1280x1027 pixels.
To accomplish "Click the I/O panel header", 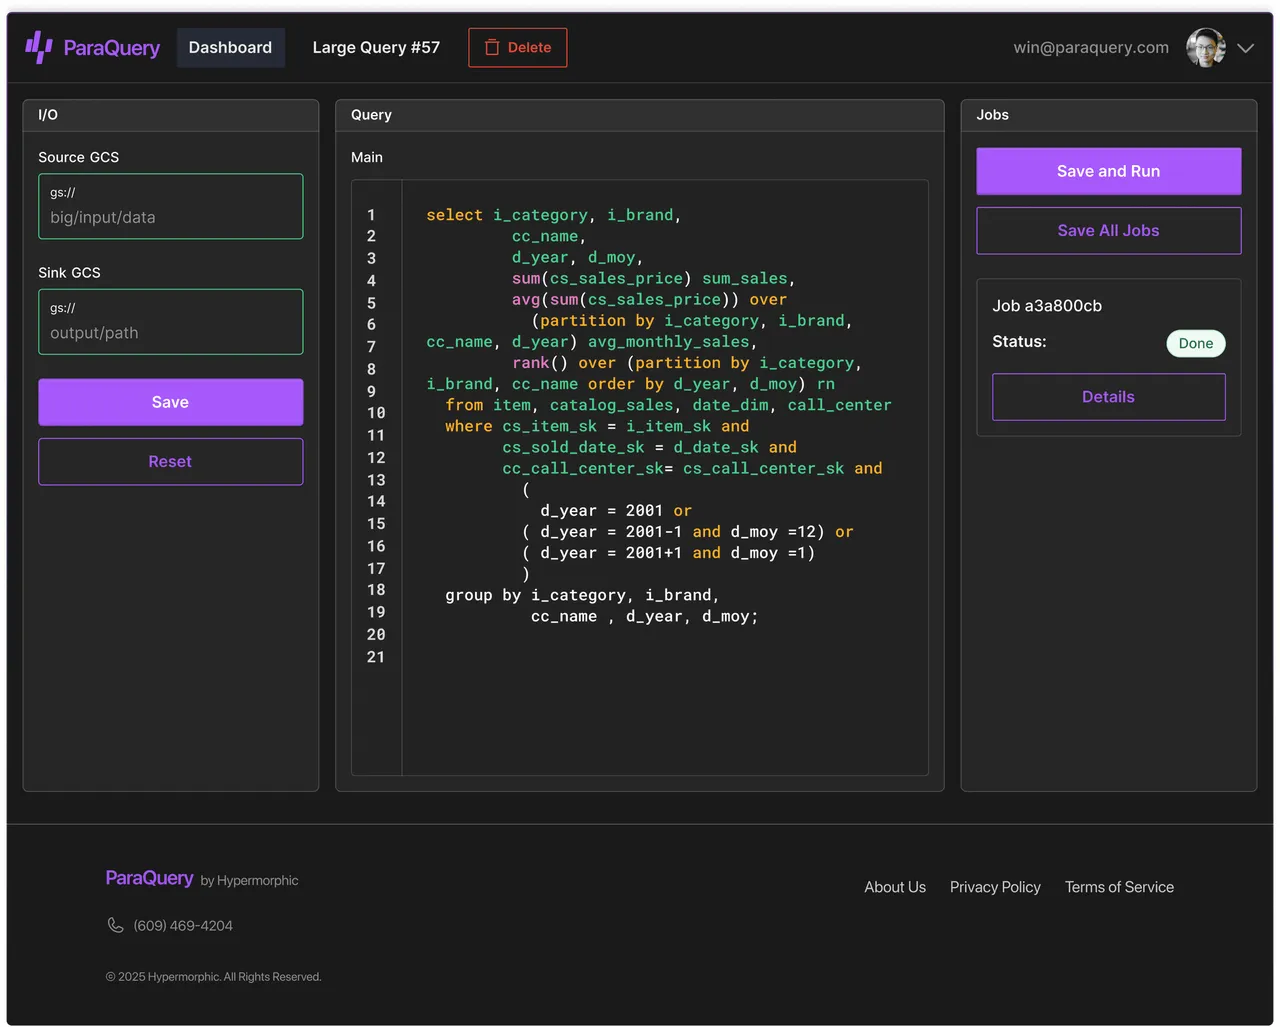I will [x=171, y=115].
